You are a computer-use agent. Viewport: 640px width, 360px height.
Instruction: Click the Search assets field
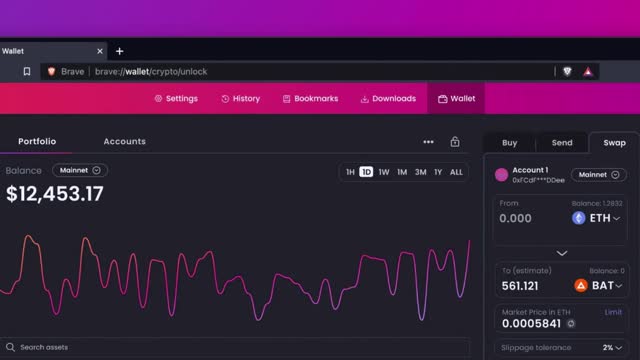pos(235,347)
